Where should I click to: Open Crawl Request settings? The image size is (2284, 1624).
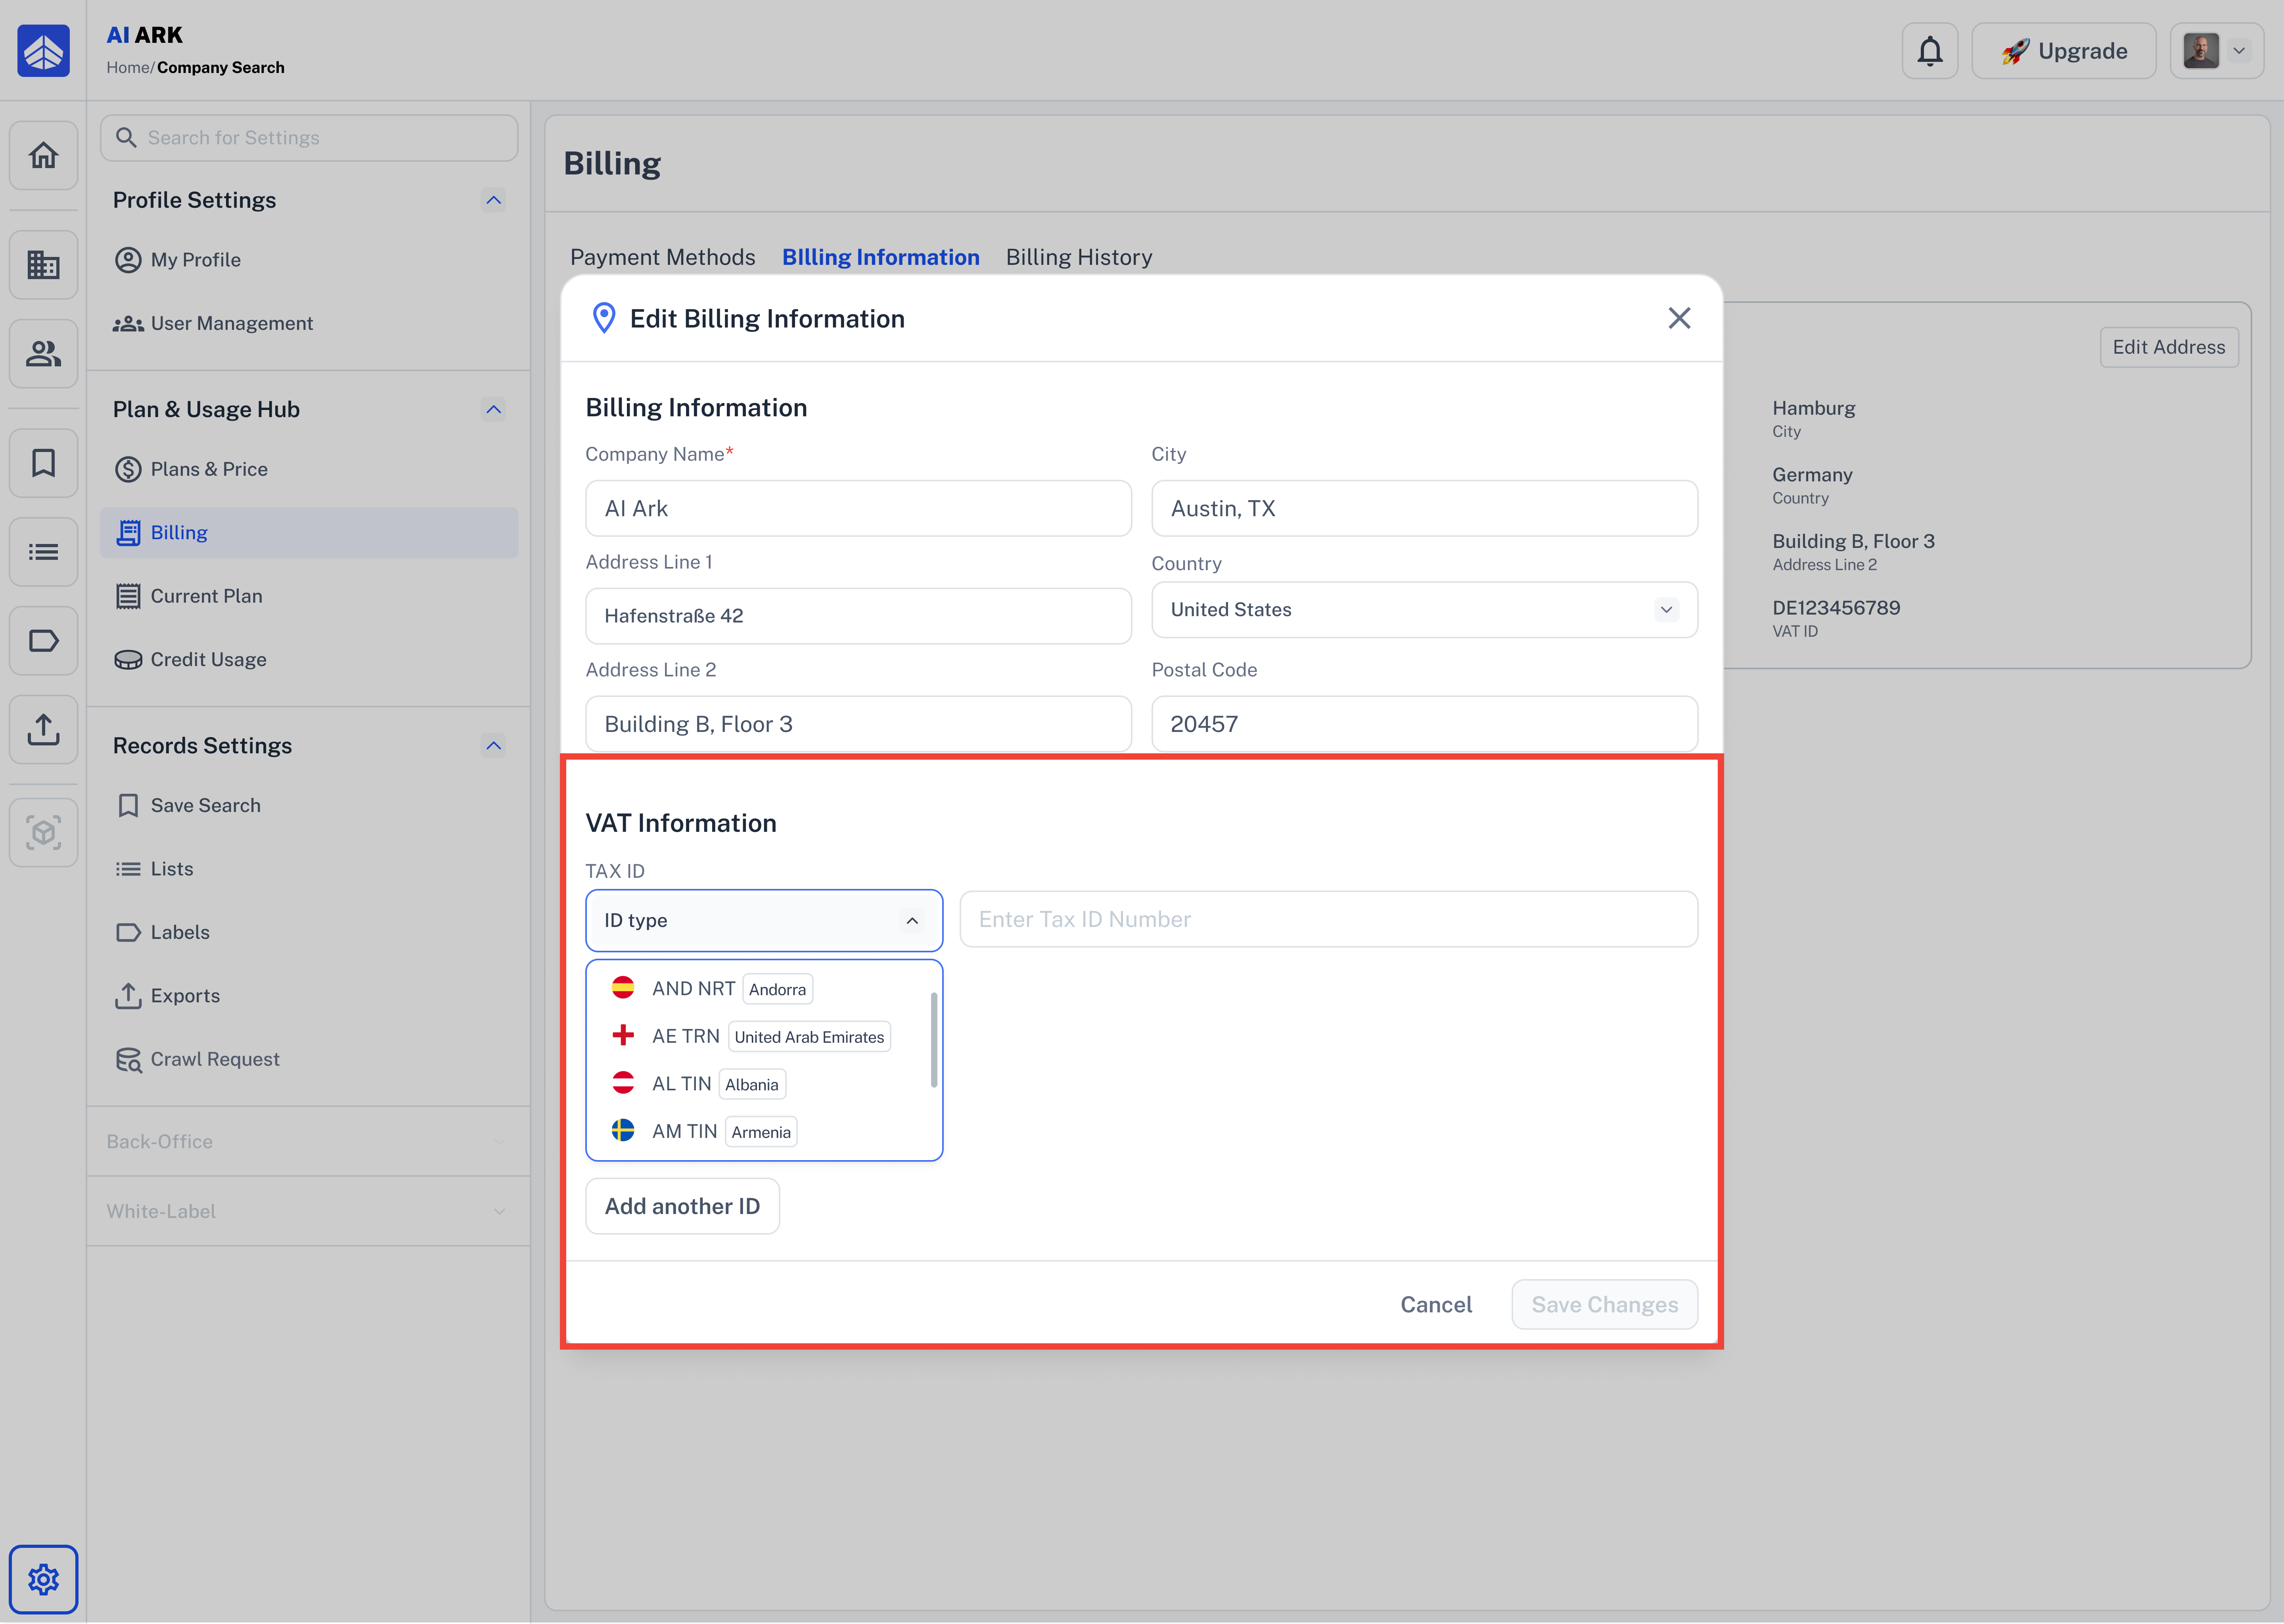coord(309,1059)
